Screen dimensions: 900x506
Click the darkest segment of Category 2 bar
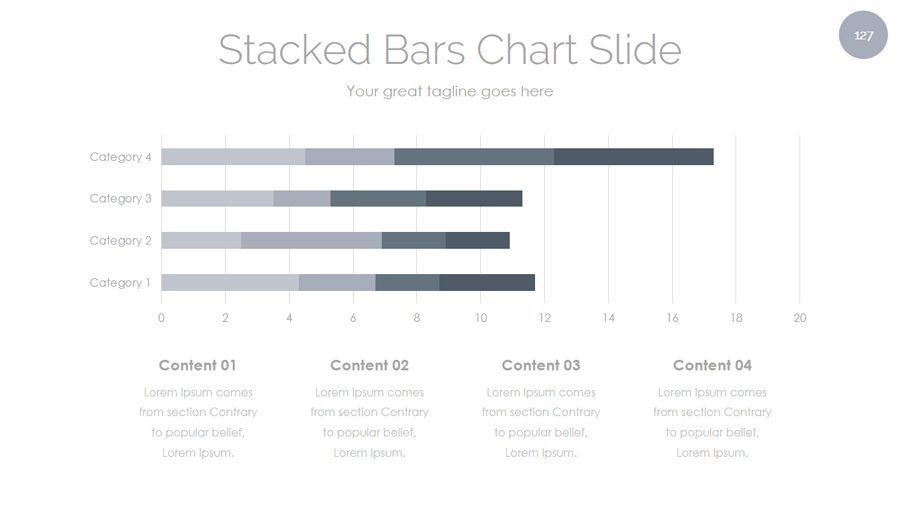(477, 240)
